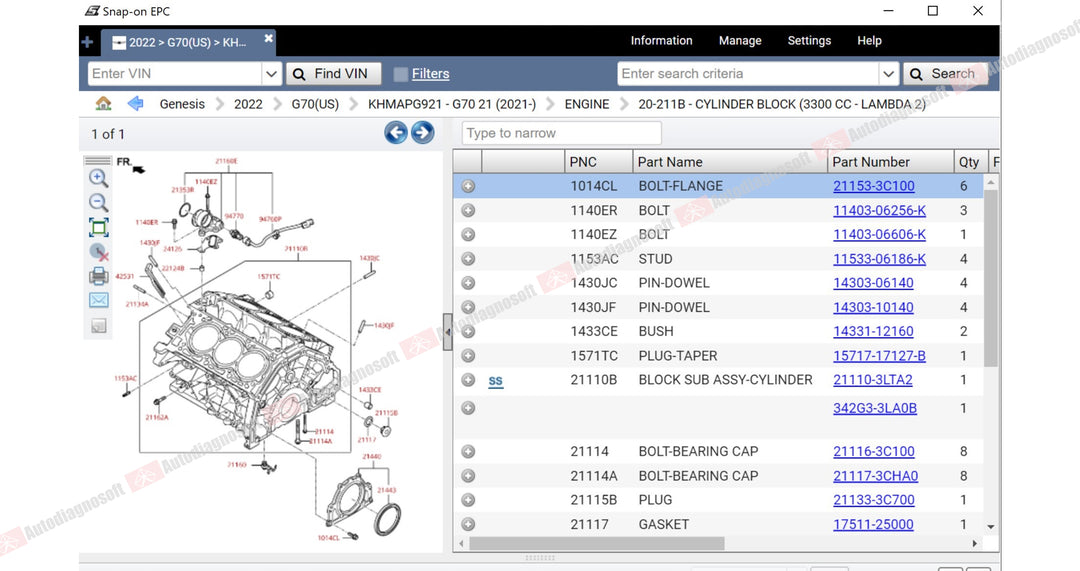Go to next illustration page
The image size is (1080, 571).
point(422,132)
